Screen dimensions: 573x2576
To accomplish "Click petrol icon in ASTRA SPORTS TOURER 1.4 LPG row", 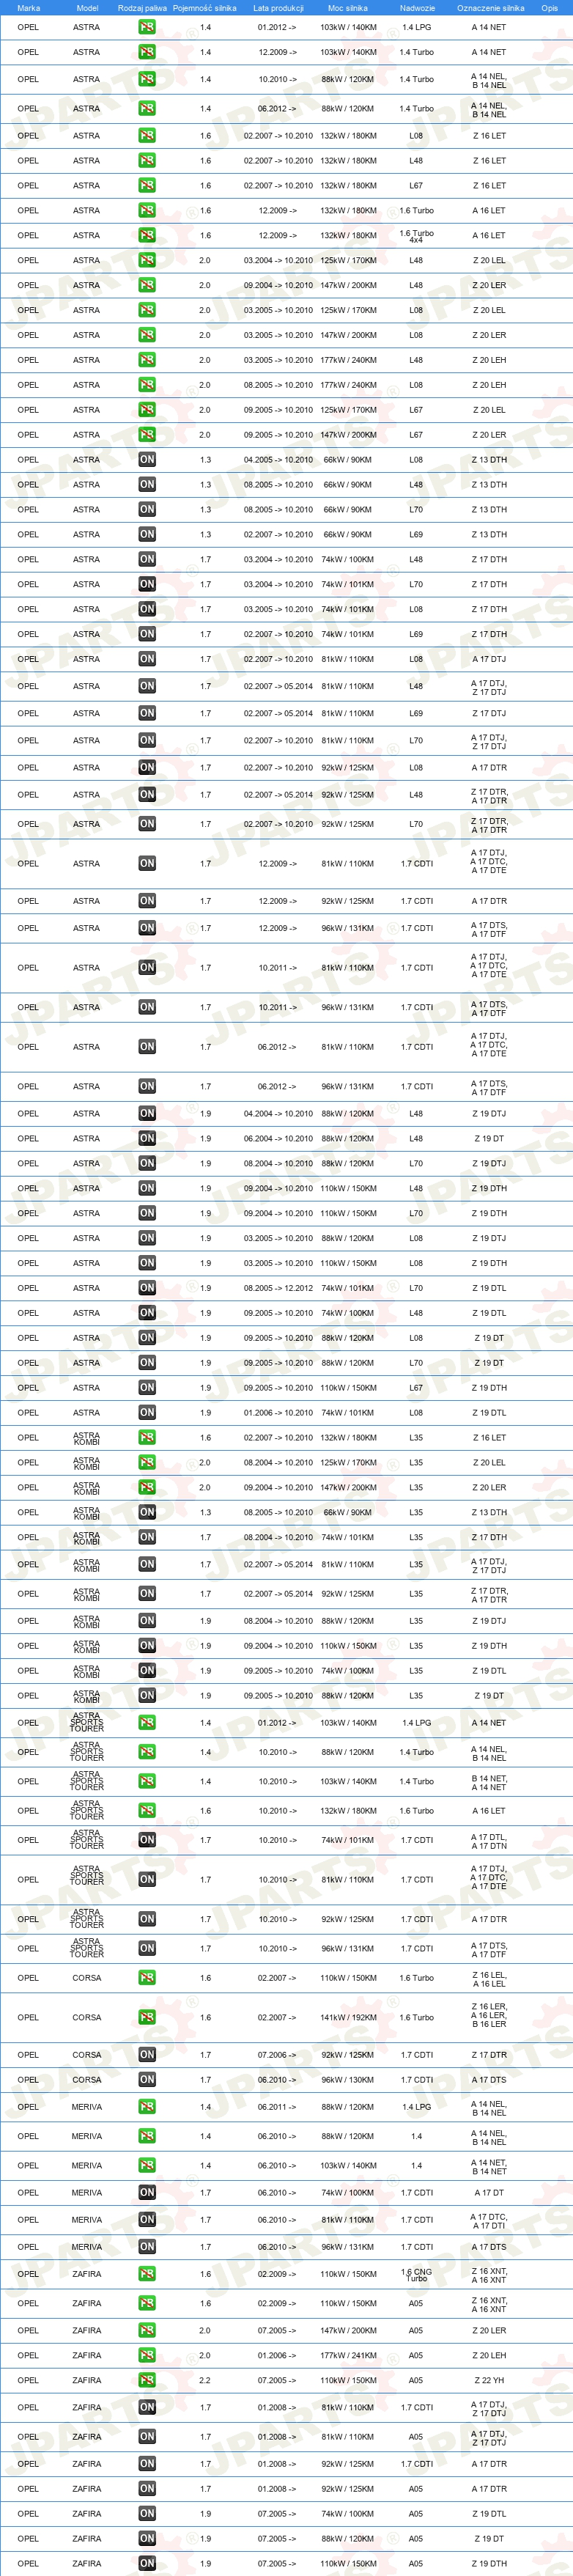I will pos(147,1723).
